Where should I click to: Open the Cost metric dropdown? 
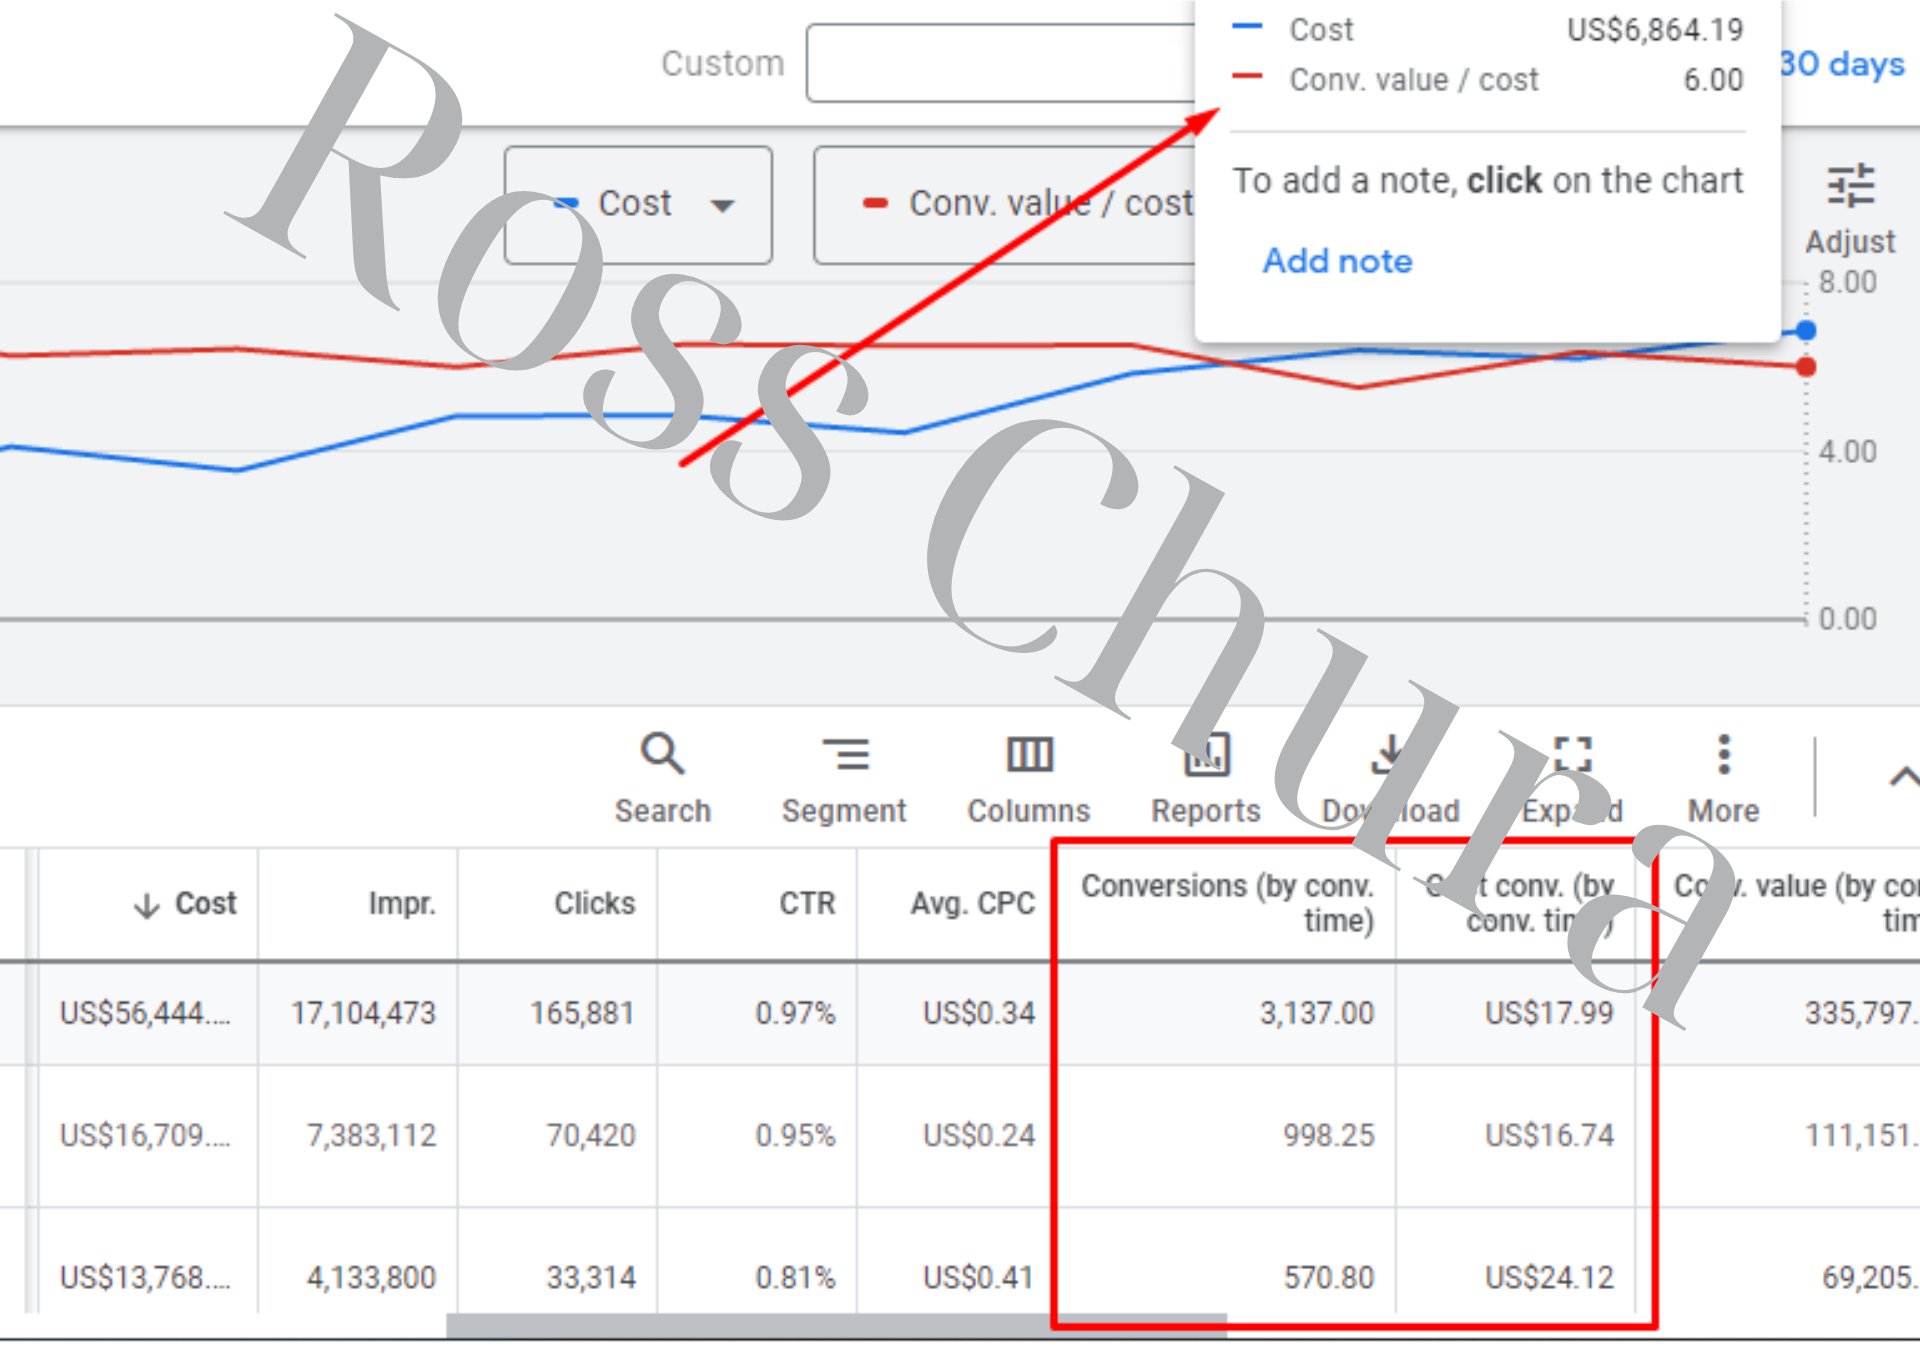(x=638, y=205)
